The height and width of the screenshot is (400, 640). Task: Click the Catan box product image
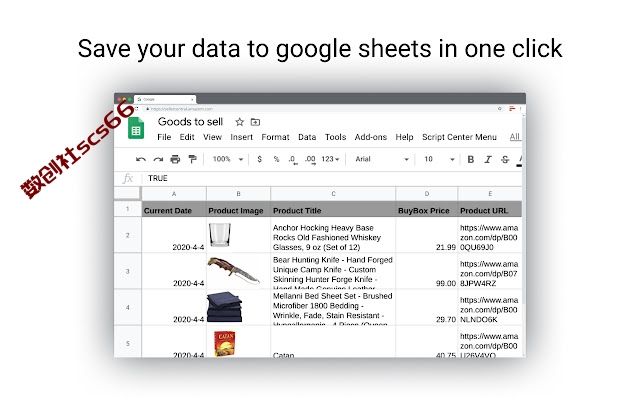coord(224,344)
